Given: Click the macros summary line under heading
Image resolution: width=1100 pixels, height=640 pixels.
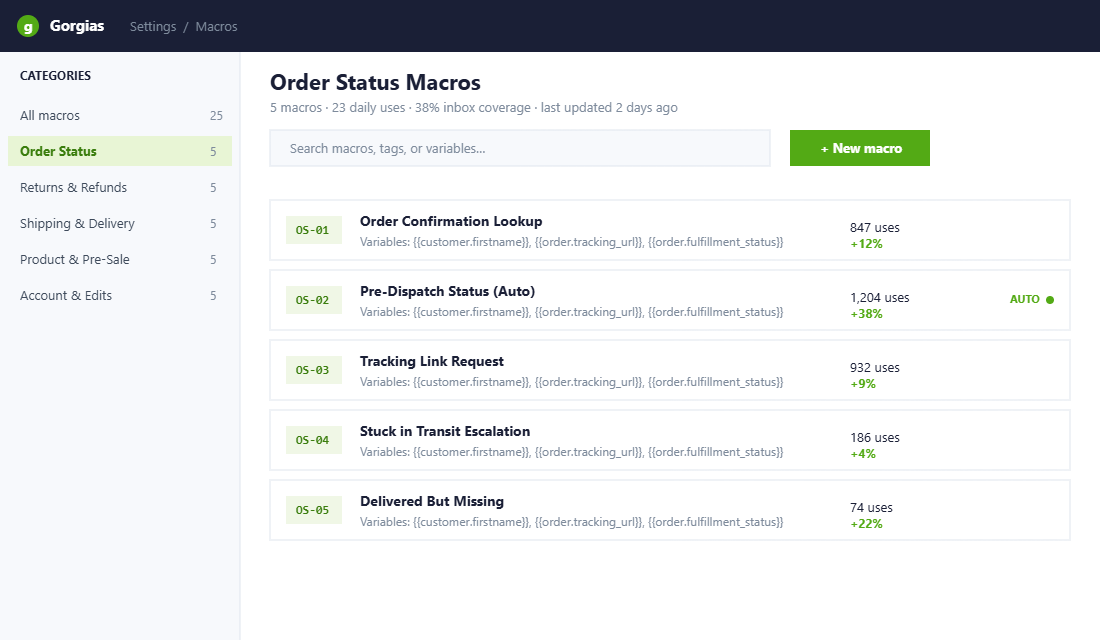Looking at the screenshot, I should tap(474, 108).
